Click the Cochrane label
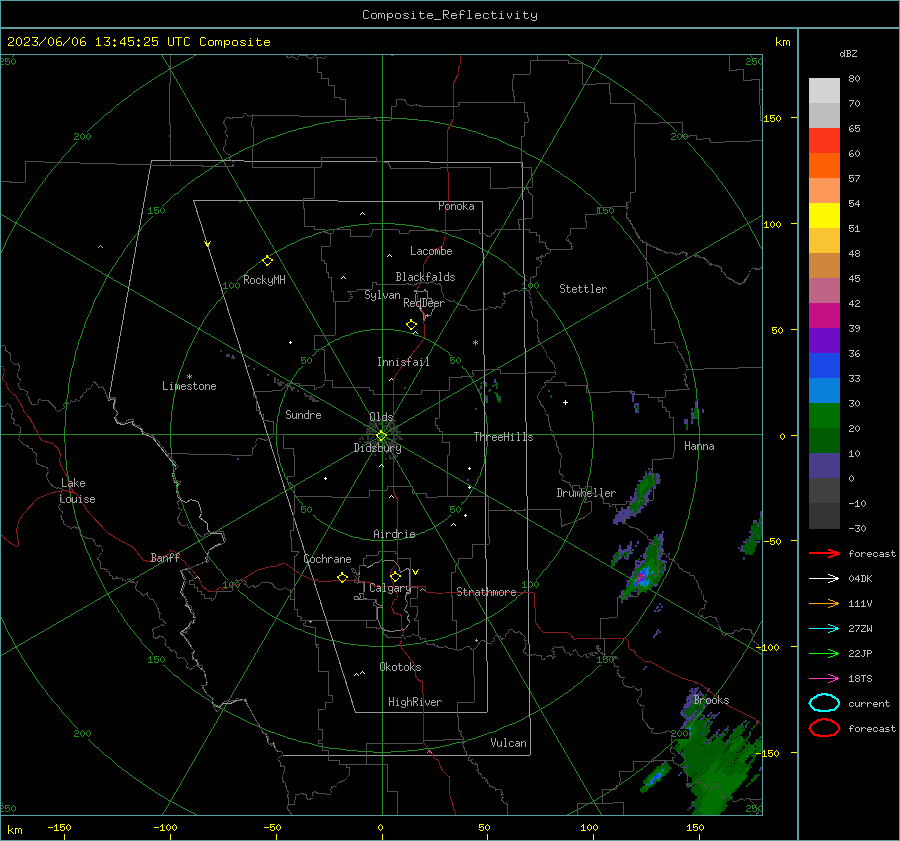This screenshot has height=841, width=900. click(x=327, y=559)
